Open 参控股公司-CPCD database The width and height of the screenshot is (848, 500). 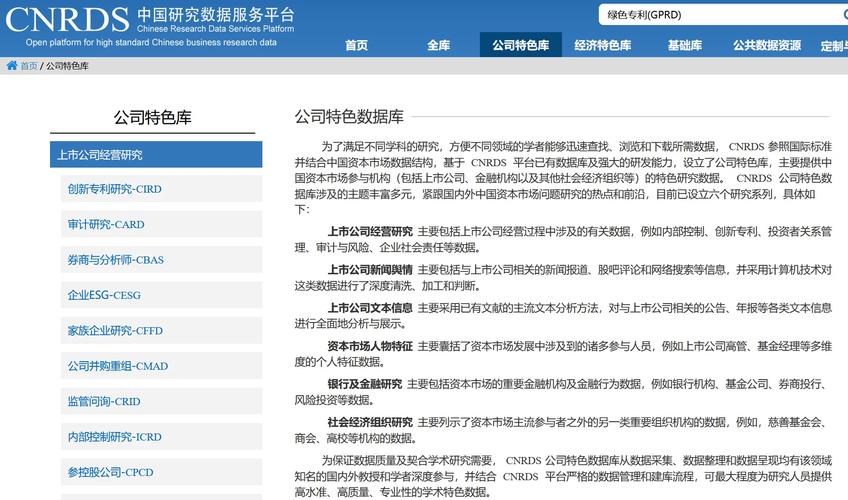(x=161, y=472)
